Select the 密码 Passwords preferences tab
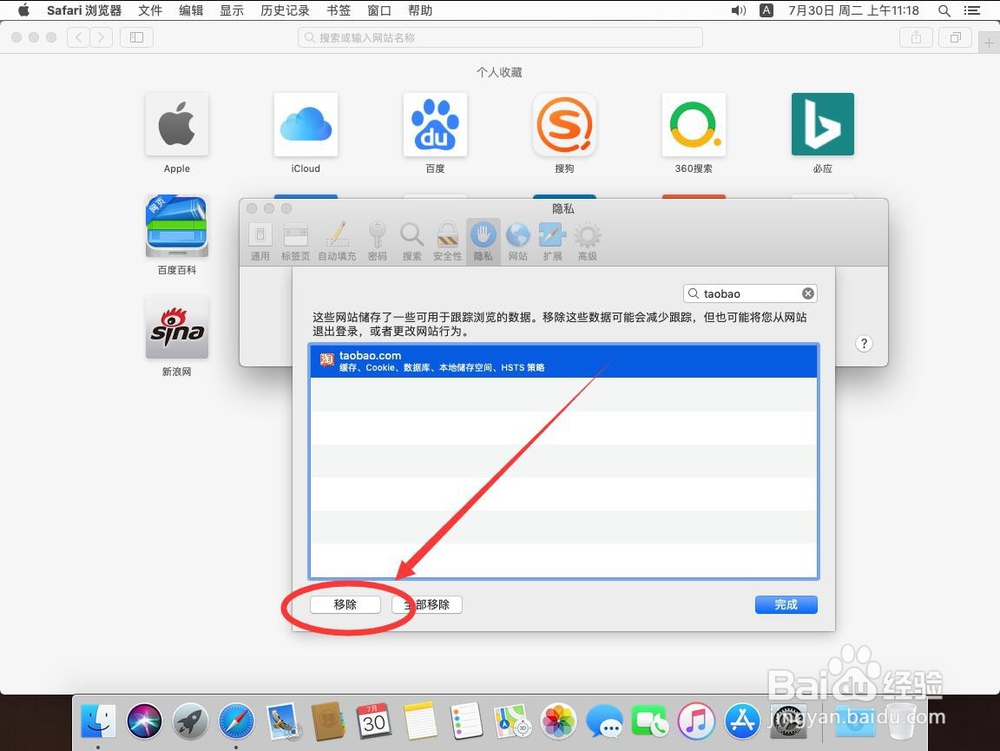 [x=377, y=242]
